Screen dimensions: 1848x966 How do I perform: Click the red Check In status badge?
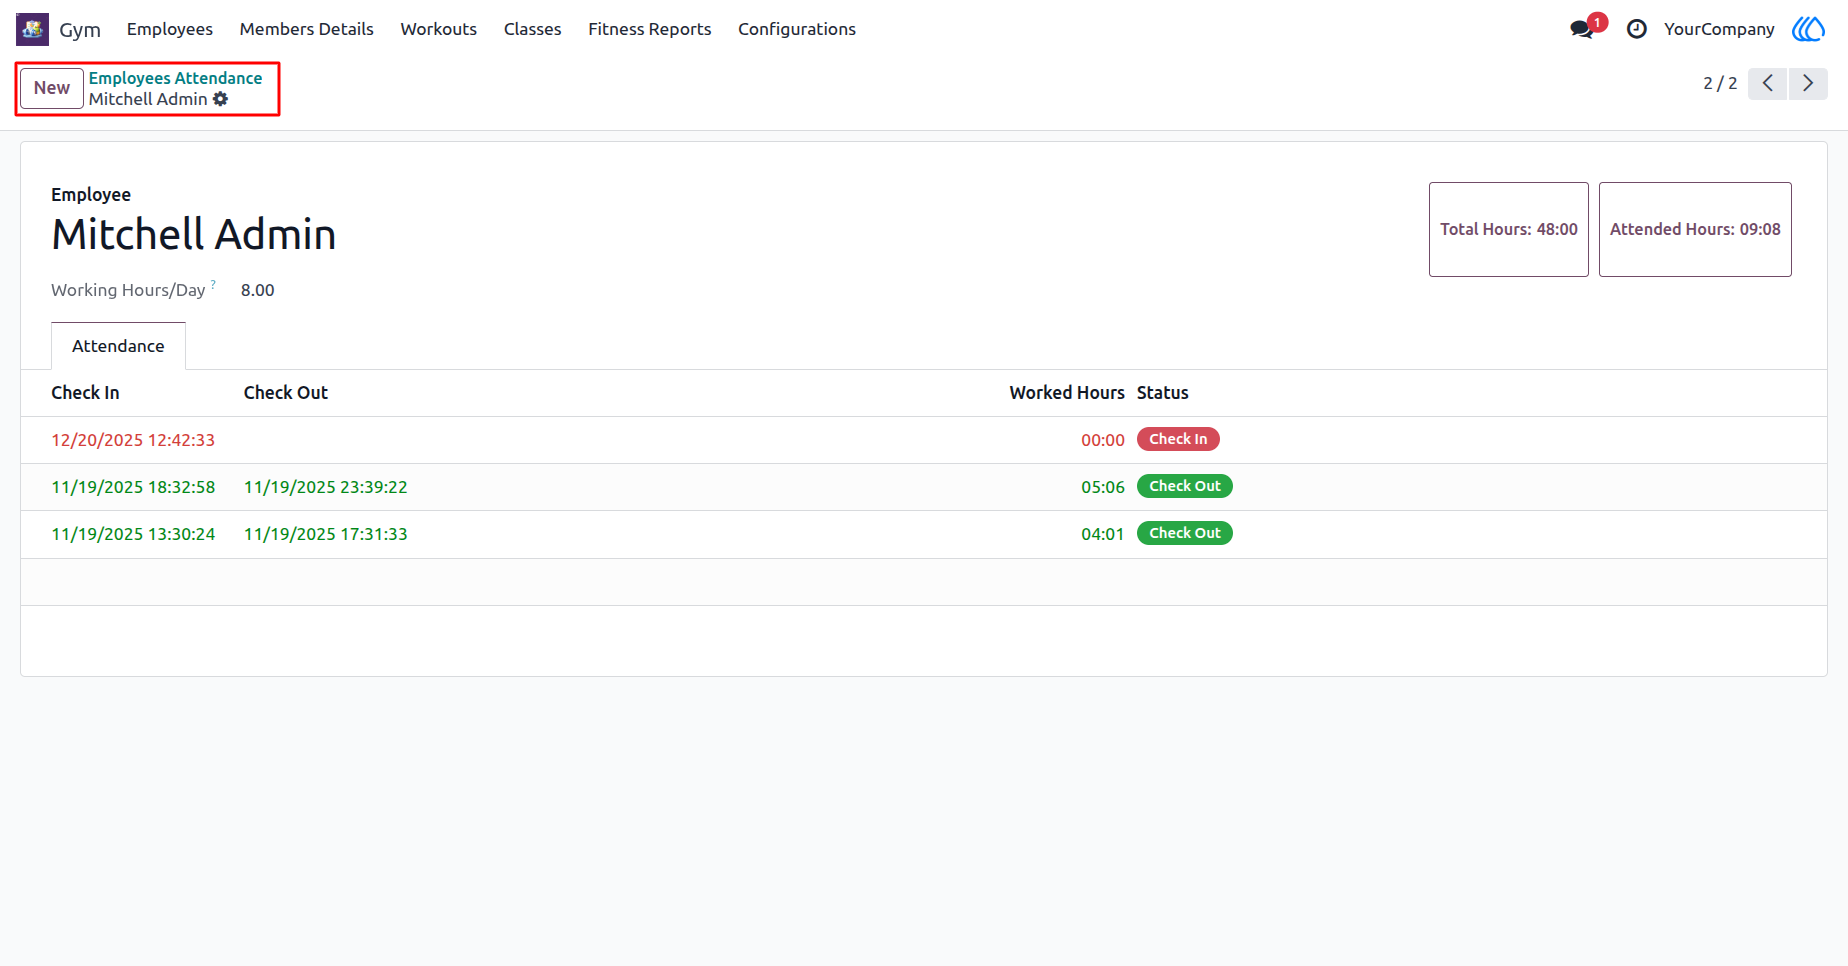pos(1178,439)
